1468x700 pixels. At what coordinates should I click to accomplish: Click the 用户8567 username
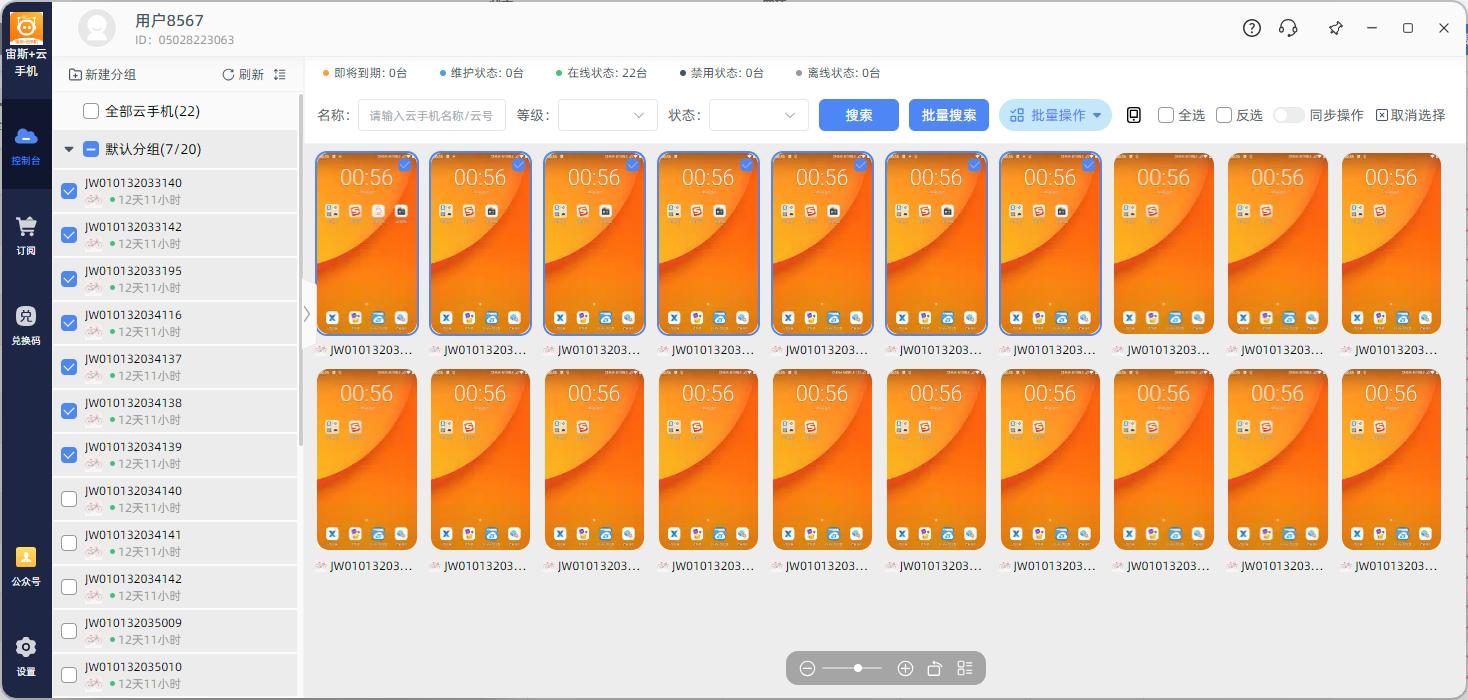pyautogui.click(x=170, y=20)
